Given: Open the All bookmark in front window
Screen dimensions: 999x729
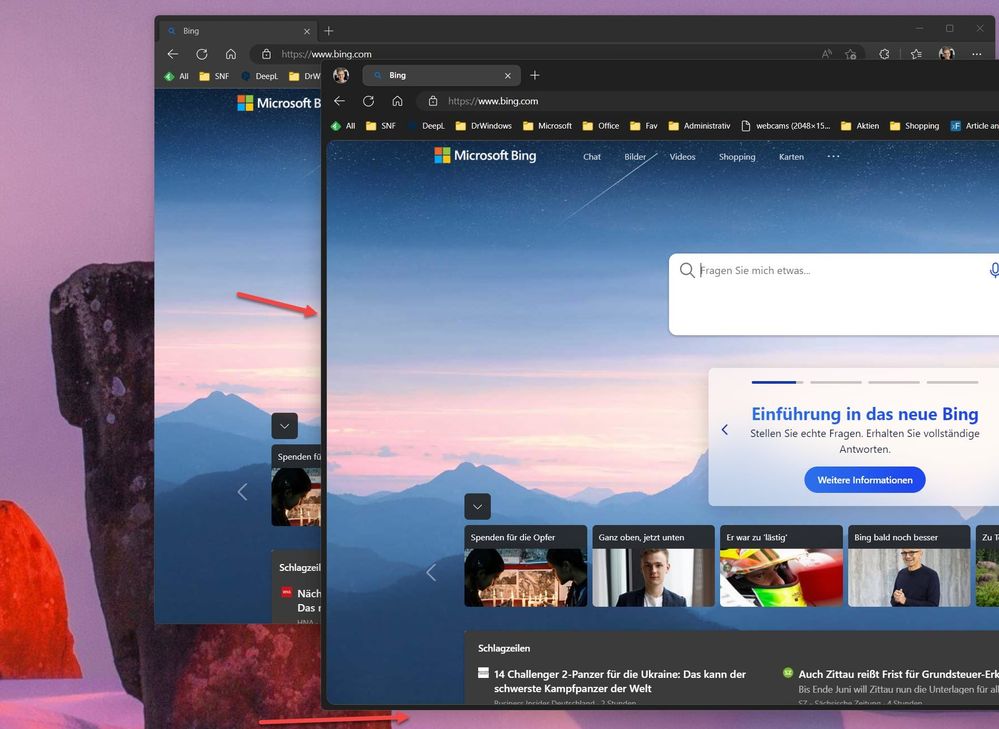Looking at the screenshot, I should tap(343, 126).
